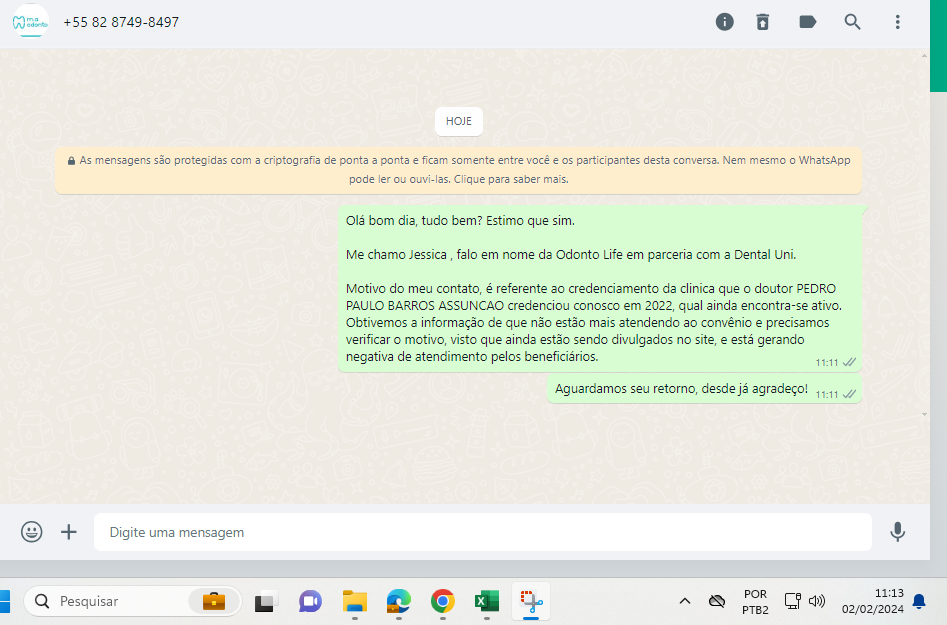Open the chat/video app on taskbar
947x625 pixels.
(x=310, y=601)
